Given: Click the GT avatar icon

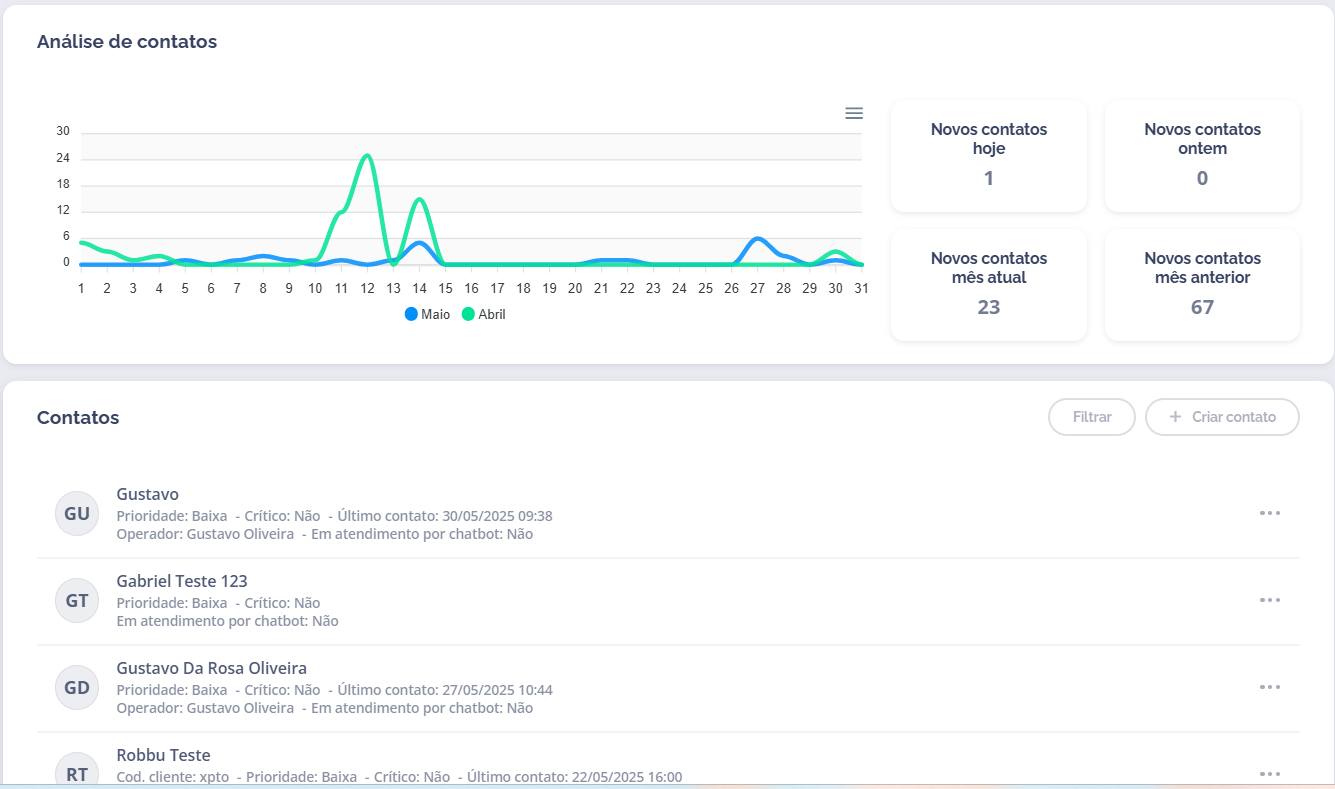Looking at the screenshot, I should pos(77,601).
